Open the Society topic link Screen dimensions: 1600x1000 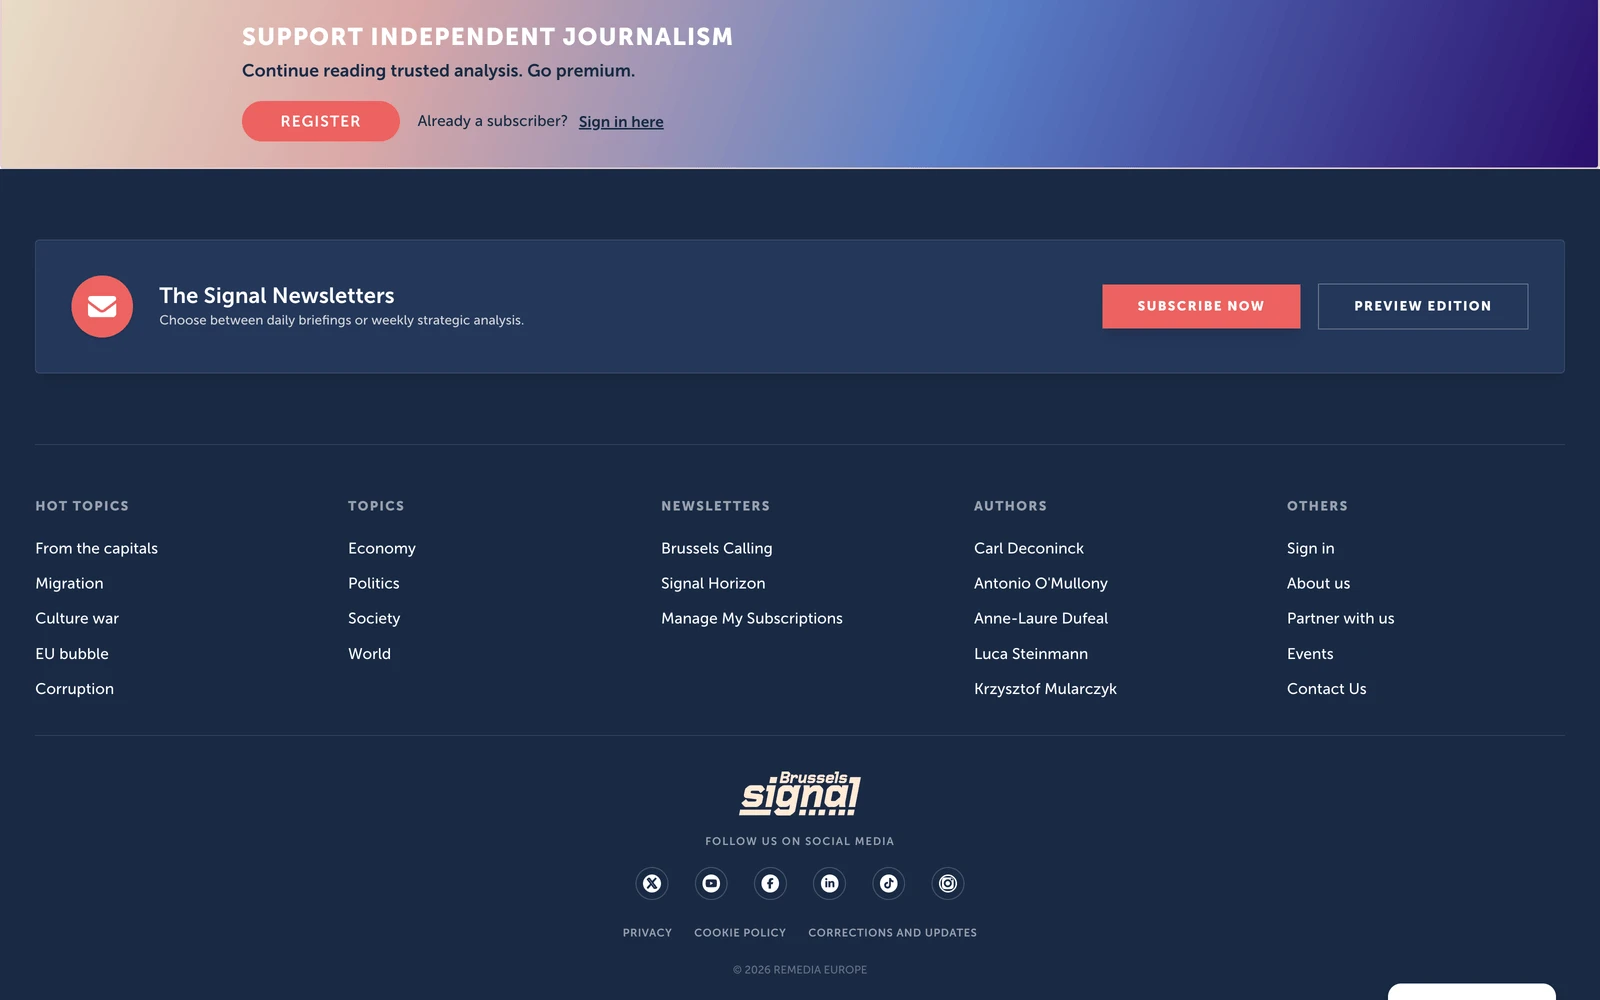pos(374,618)
